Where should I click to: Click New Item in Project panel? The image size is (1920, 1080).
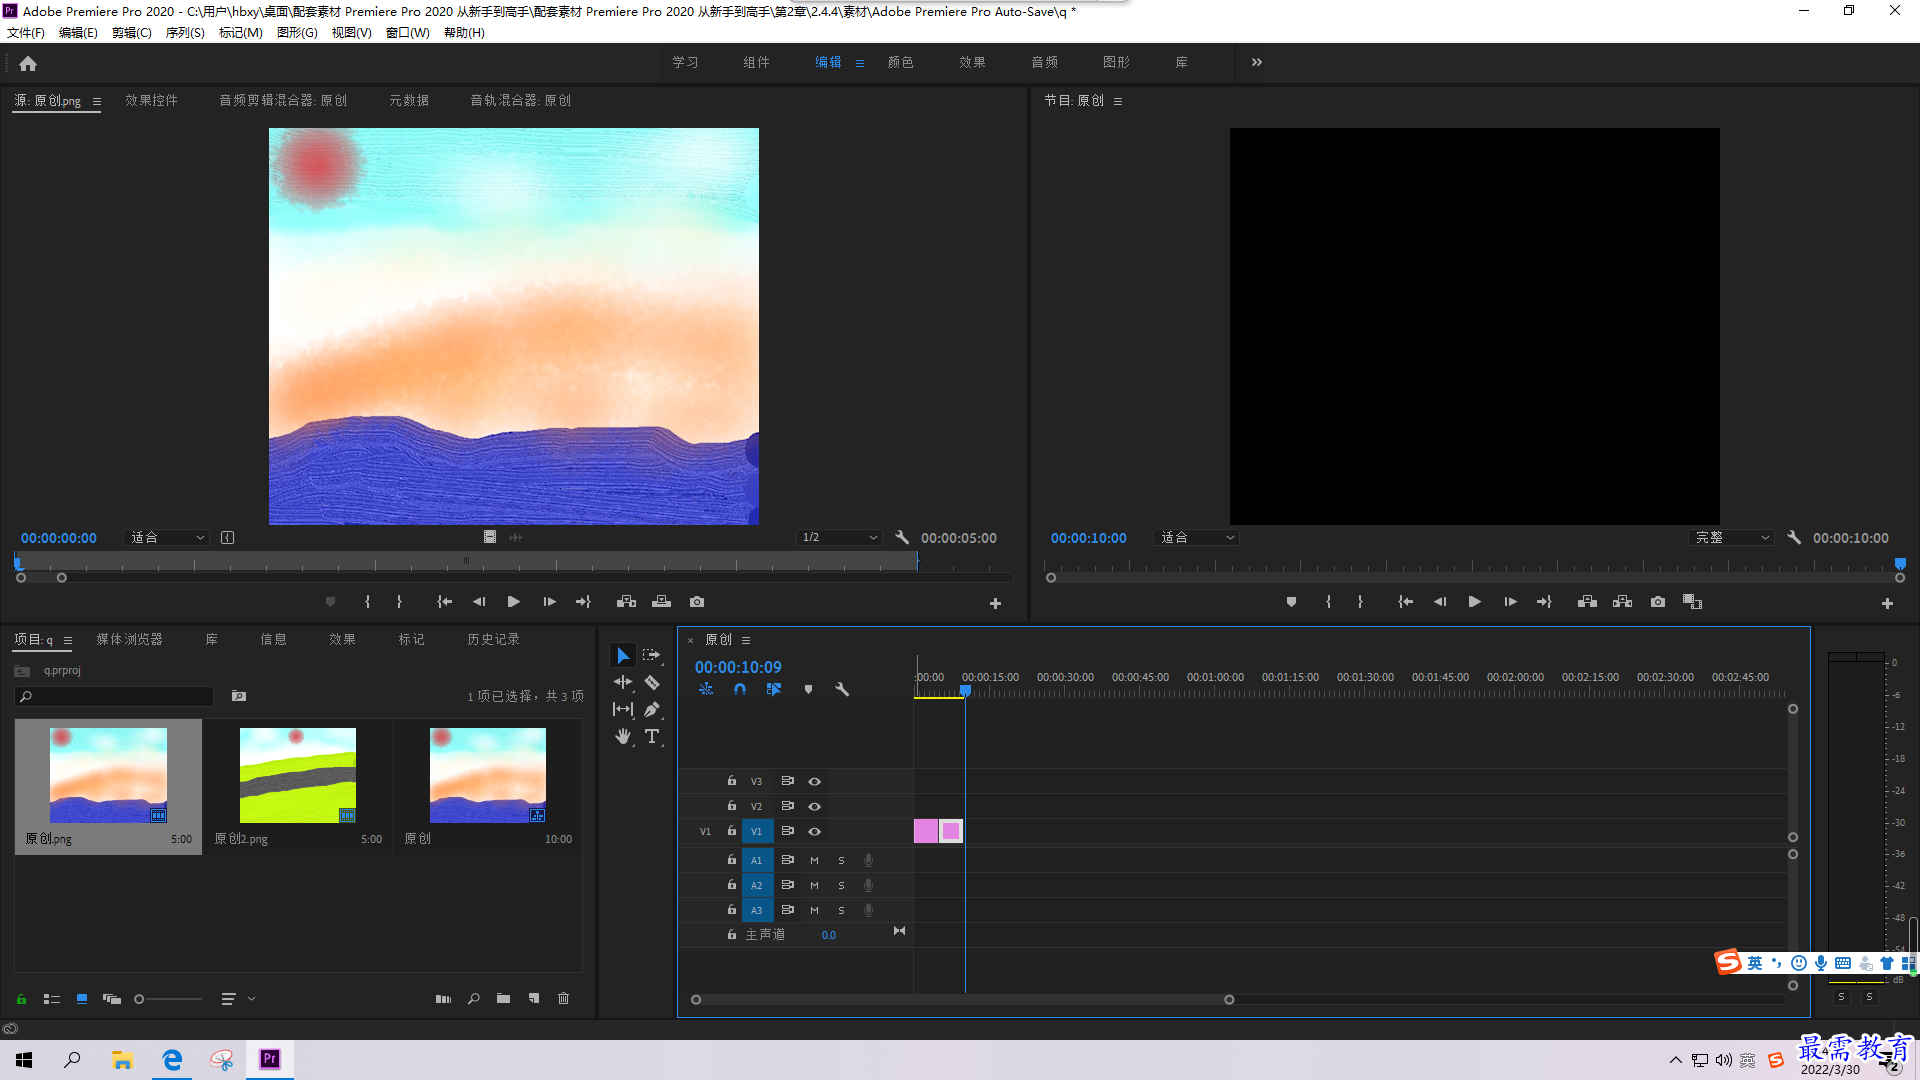click(534, 998)
